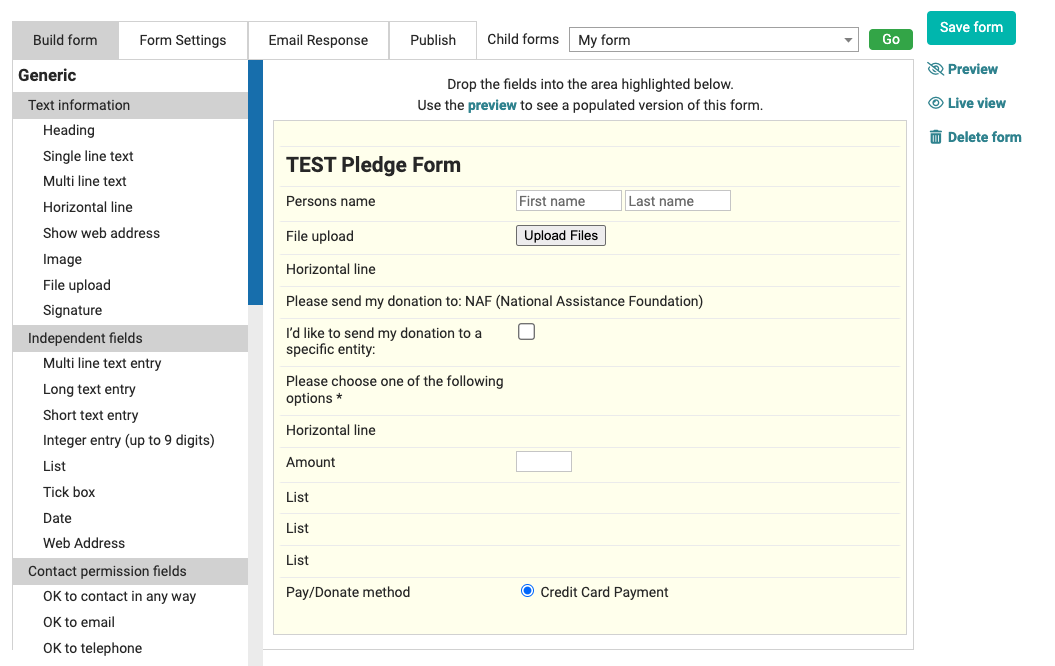Select the Signature field type
The width and height of the screenshot is (1055, 666).
tap(72, 310)
